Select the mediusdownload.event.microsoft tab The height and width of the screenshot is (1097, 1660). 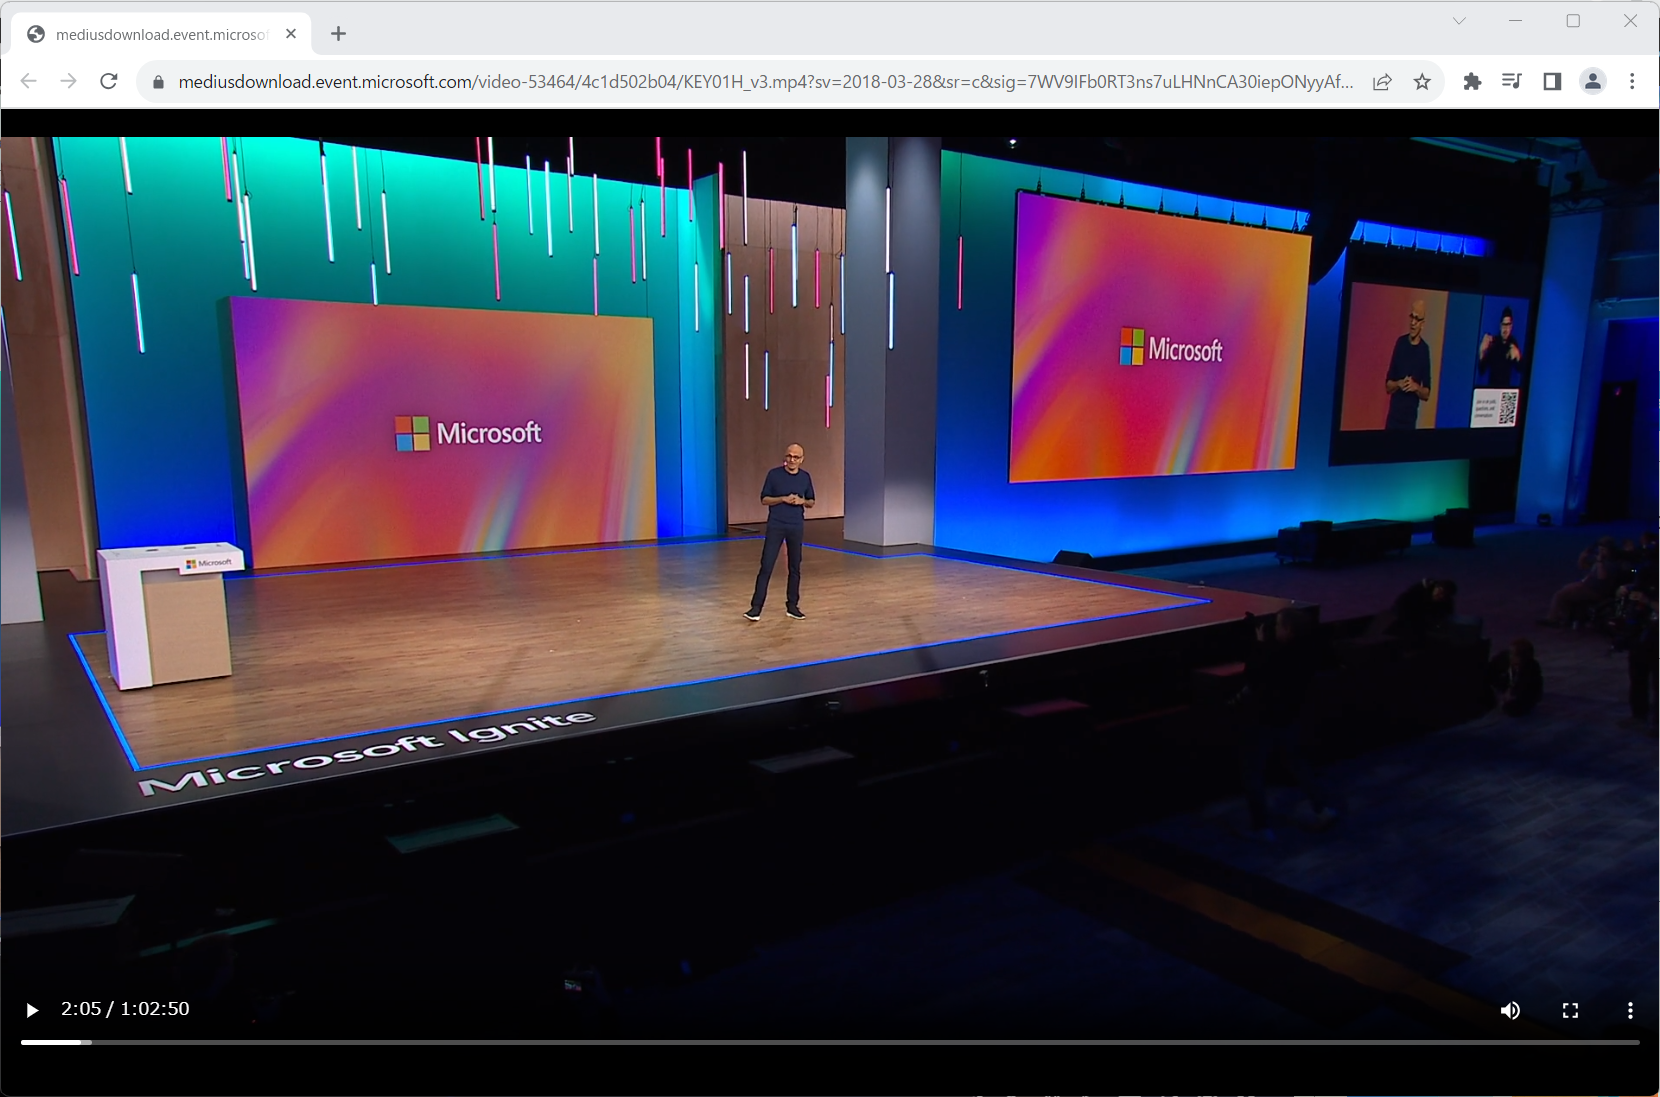(162, 34)
